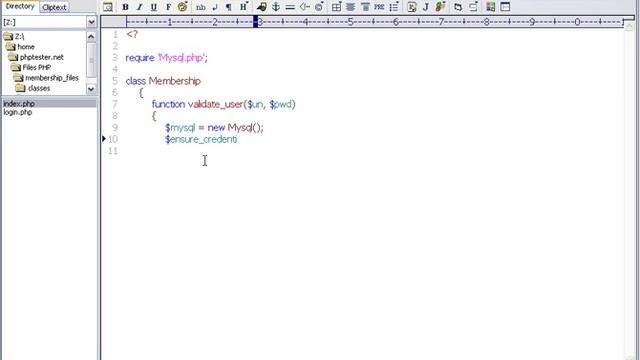Click ruler tab marker at column 3
This screenshot has width=640, height=360.
point(256,22)
